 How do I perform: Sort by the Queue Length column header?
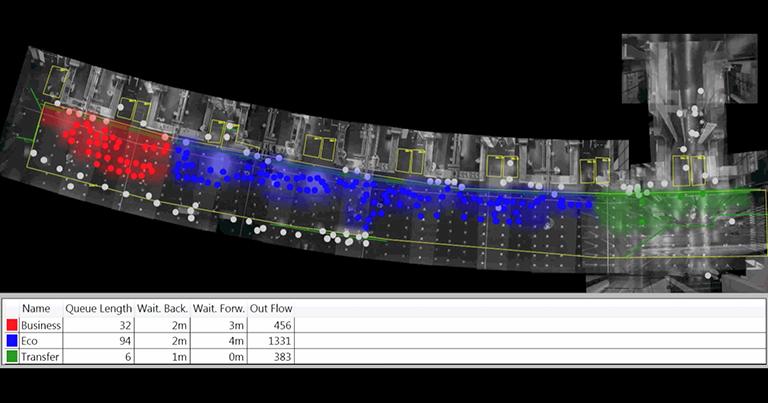(98, 308)
